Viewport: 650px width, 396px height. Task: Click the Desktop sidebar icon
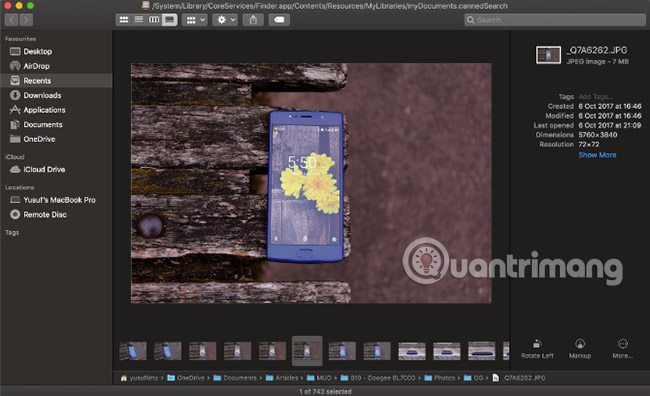15,51
